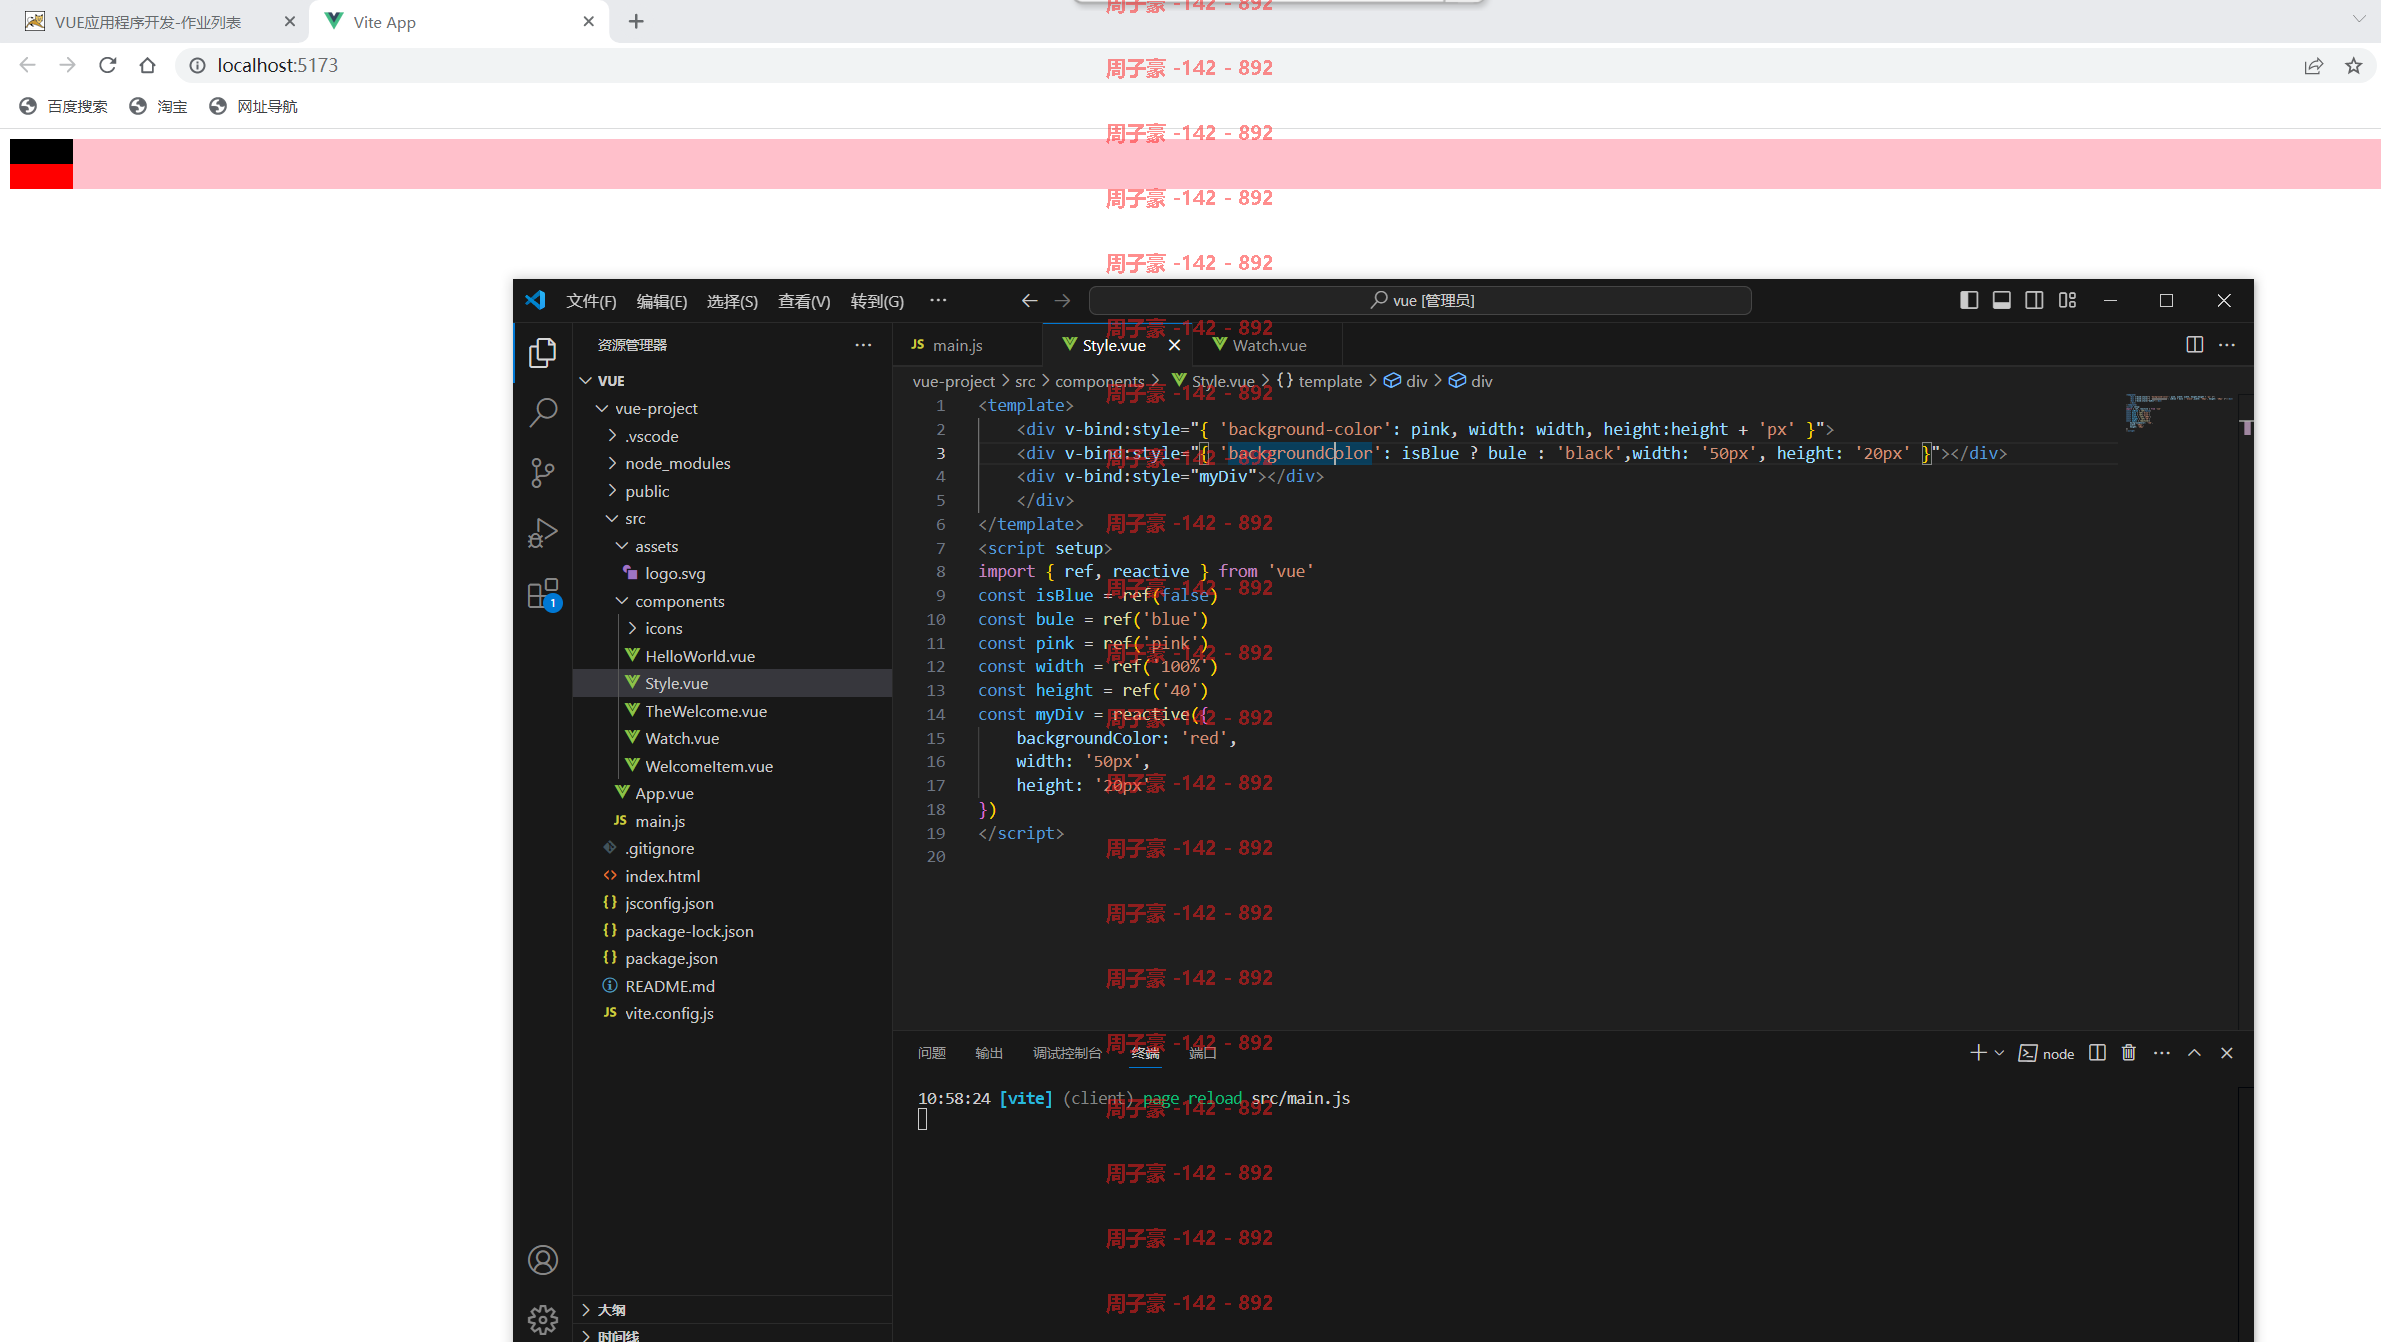Image resolution: width=2381 pixels, height=1342 pixels.
Task: Close the terminal panel
Action: [x=2227, y=1053]
